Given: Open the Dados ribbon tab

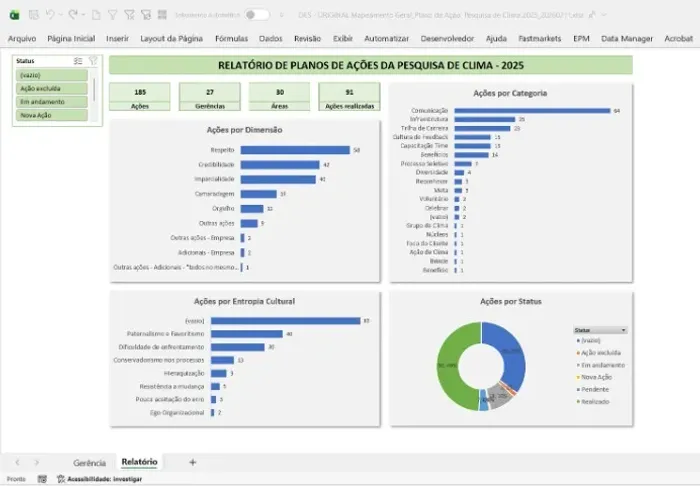Looking at the screenshot, I should [x=271, y=38].
